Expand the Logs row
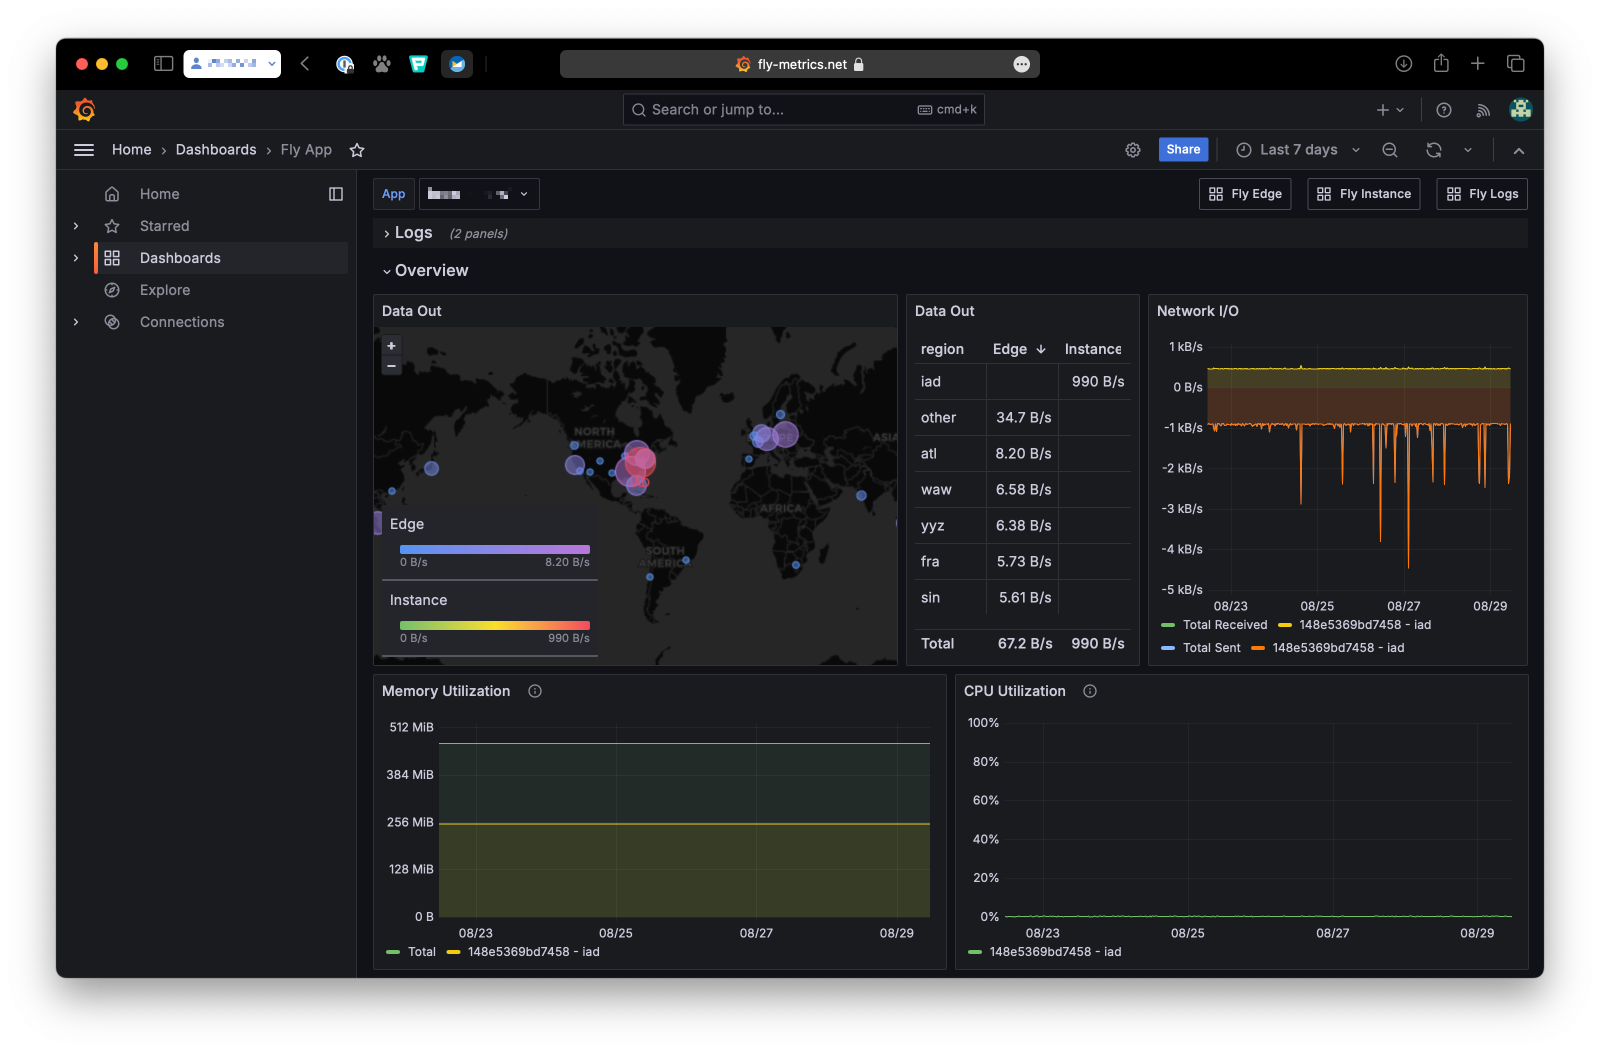This screenshot has height=1052, width=1600. [413, 233]
